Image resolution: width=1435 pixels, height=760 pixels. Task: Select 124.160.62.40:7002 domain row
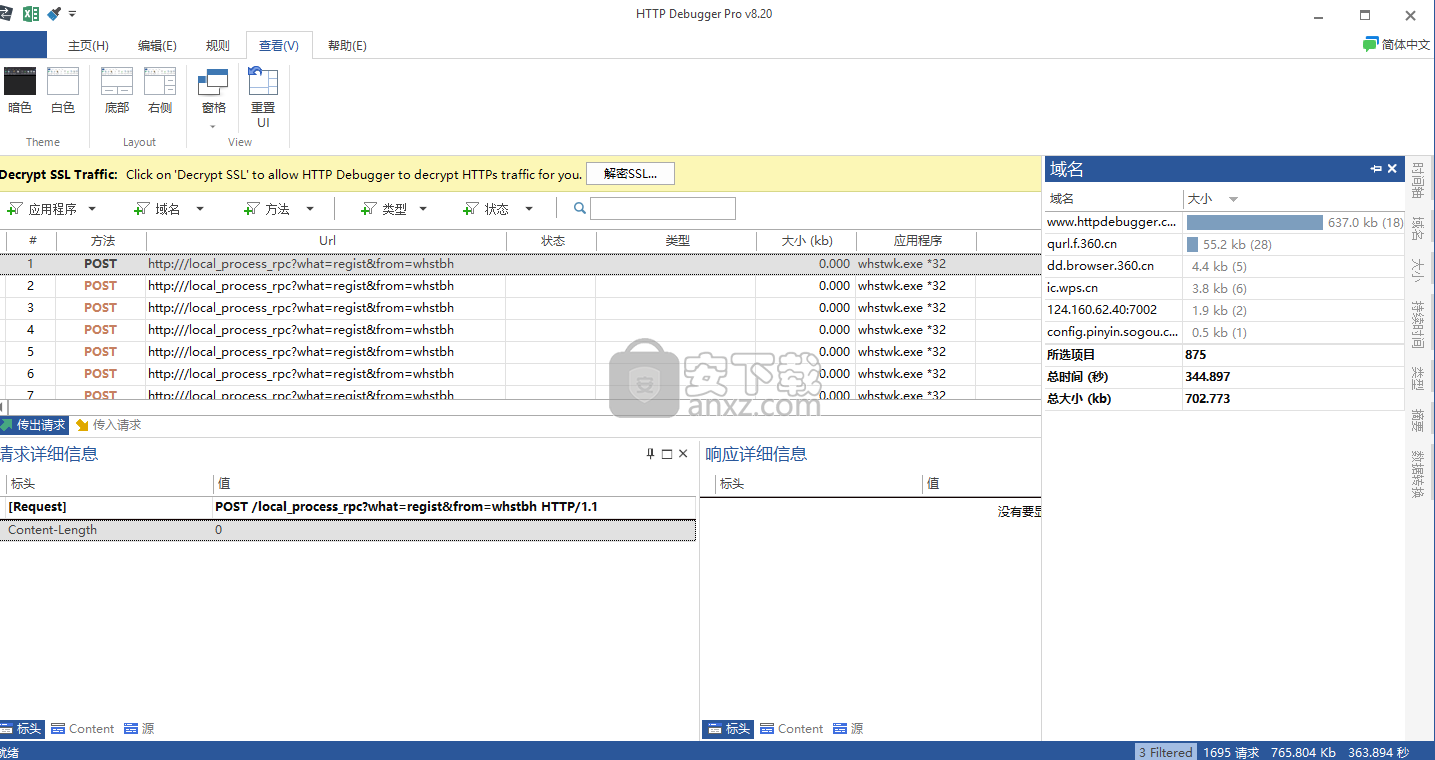[x=1225, y=310]
